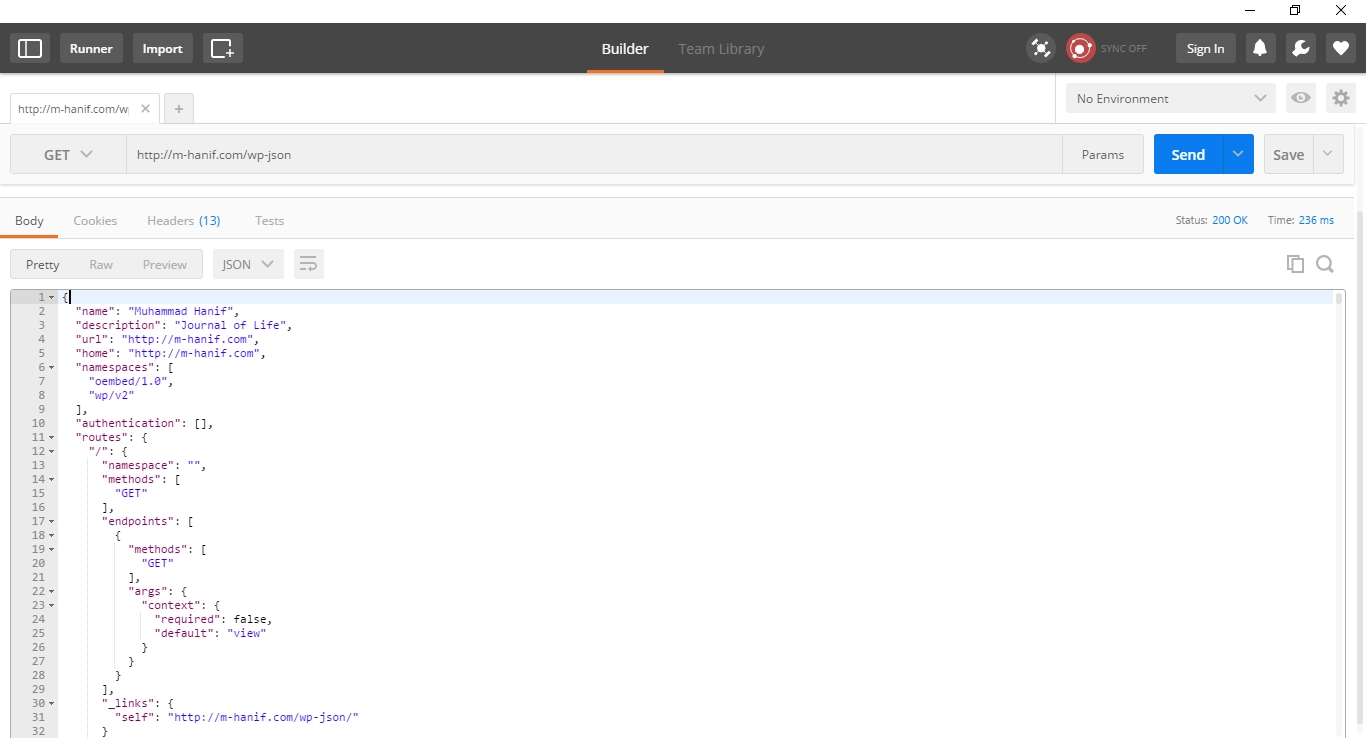
Task: Collapse the namespaces array on line 6
Action: (51, 367)
